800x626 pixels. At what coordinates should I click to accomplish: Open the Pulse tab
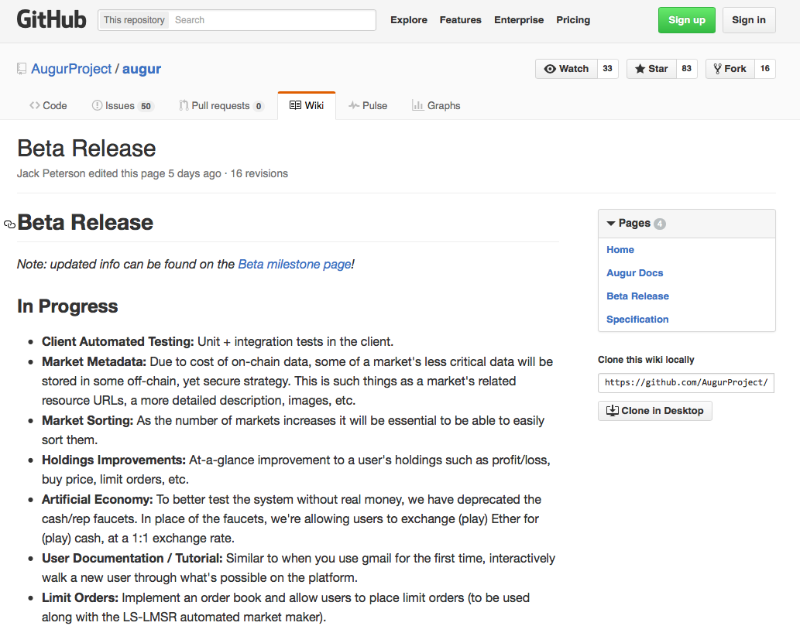368,106
